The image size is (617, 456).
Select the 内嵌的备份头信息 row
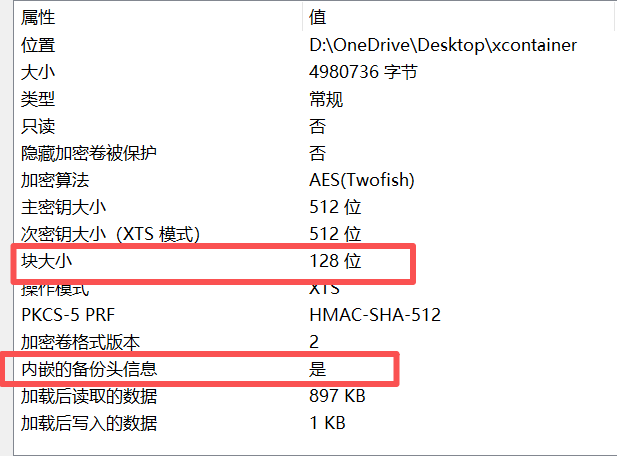[x=89, y=369]
